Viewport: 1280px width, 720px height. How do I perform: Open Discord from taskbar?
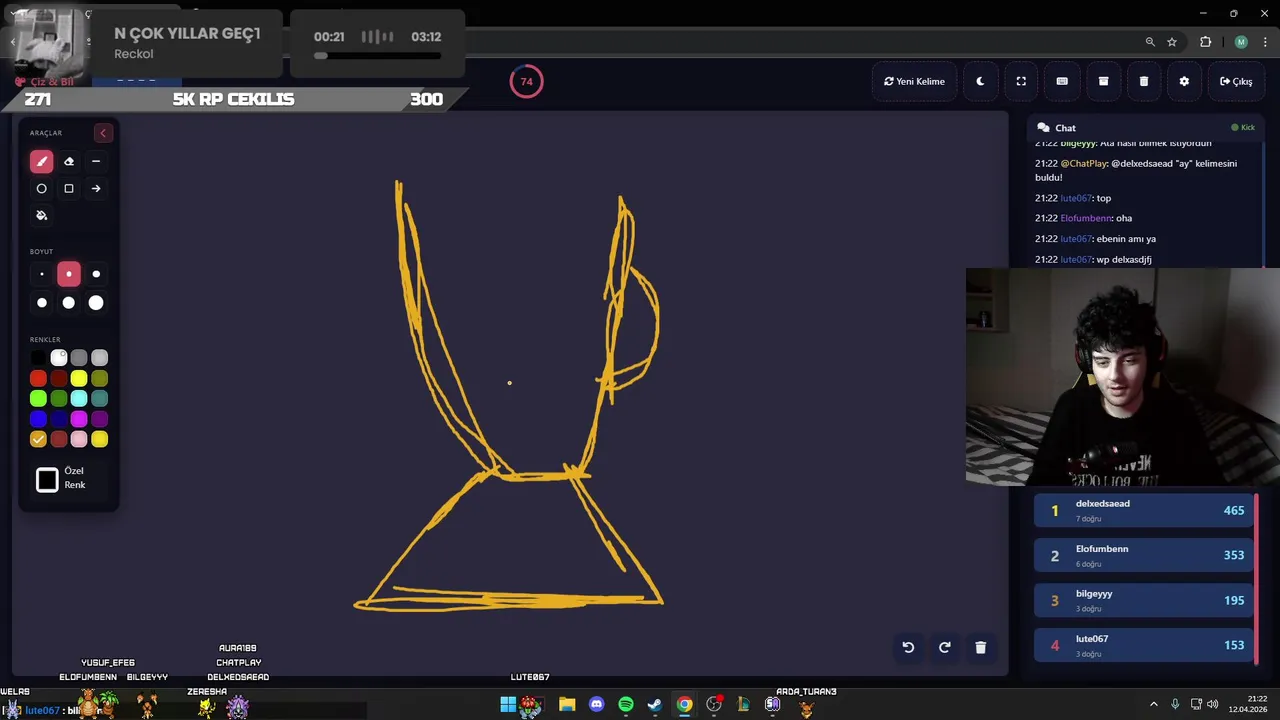tap(597, 705)
